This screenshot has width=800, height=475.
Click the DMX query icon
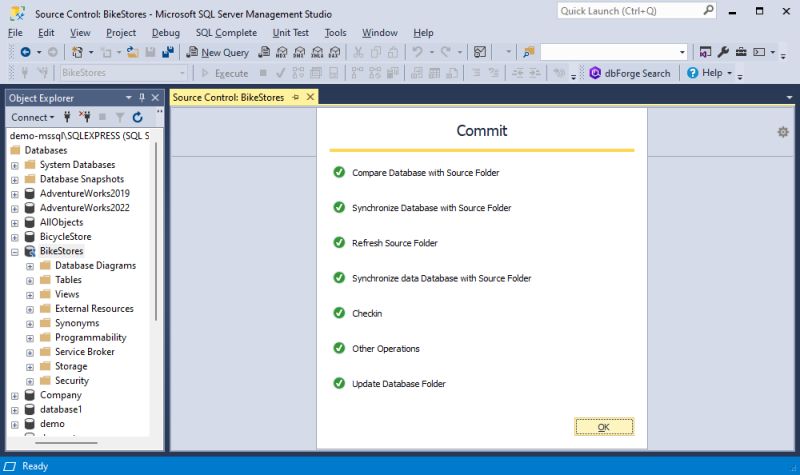(299, 52)
